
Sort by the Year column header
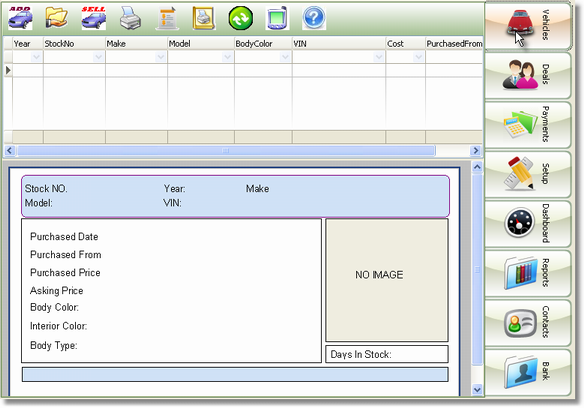[x=28, y=44]
